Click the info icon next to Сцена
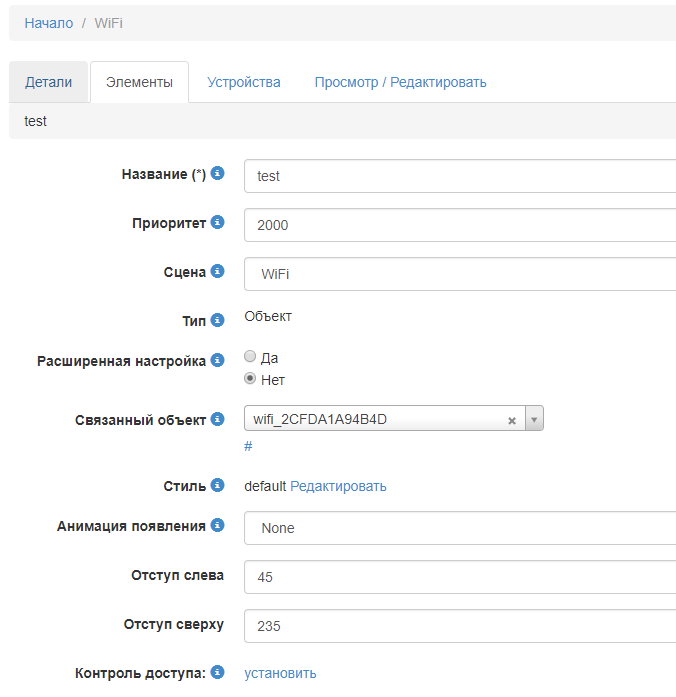676x697 pixels. [218, 272]
